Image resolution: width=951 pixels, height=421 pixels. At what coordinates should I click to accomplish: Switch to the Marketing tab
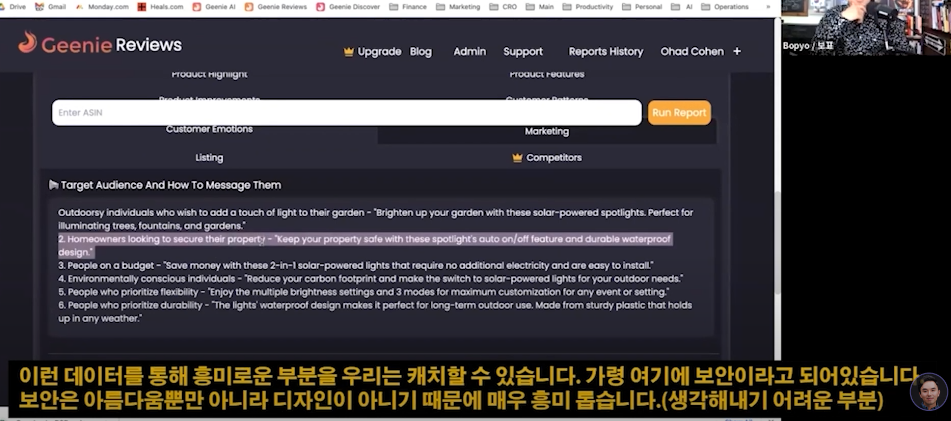click(x=547, y=131)
